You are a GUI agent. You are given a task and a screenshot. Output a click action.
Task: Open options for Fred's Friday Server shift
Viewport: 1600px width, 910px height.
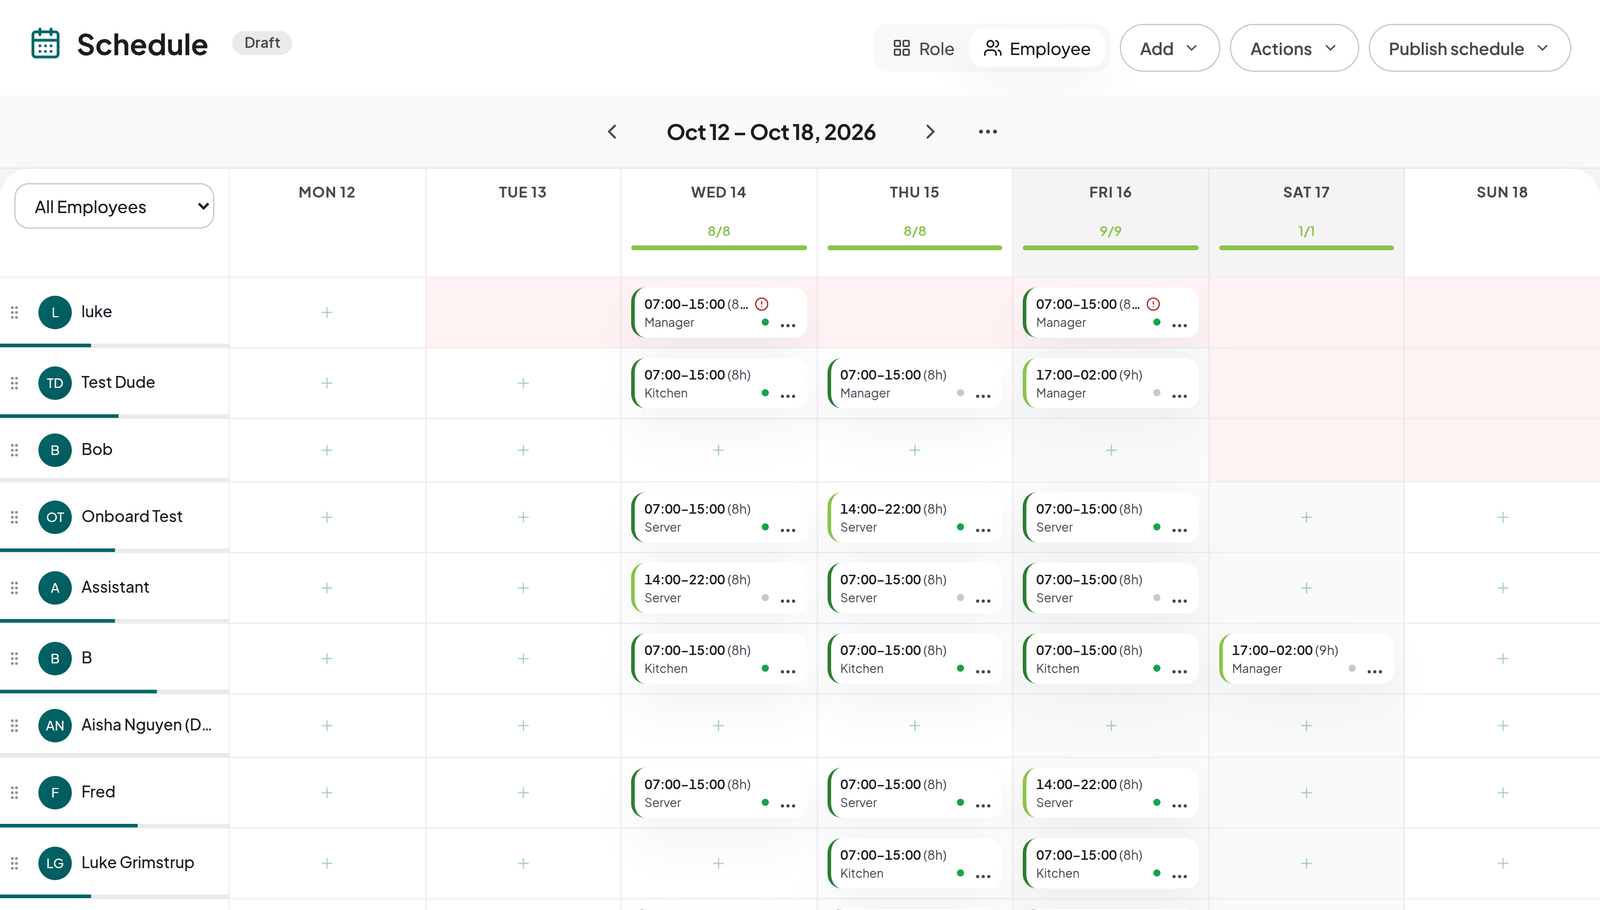pos(1180,805)
